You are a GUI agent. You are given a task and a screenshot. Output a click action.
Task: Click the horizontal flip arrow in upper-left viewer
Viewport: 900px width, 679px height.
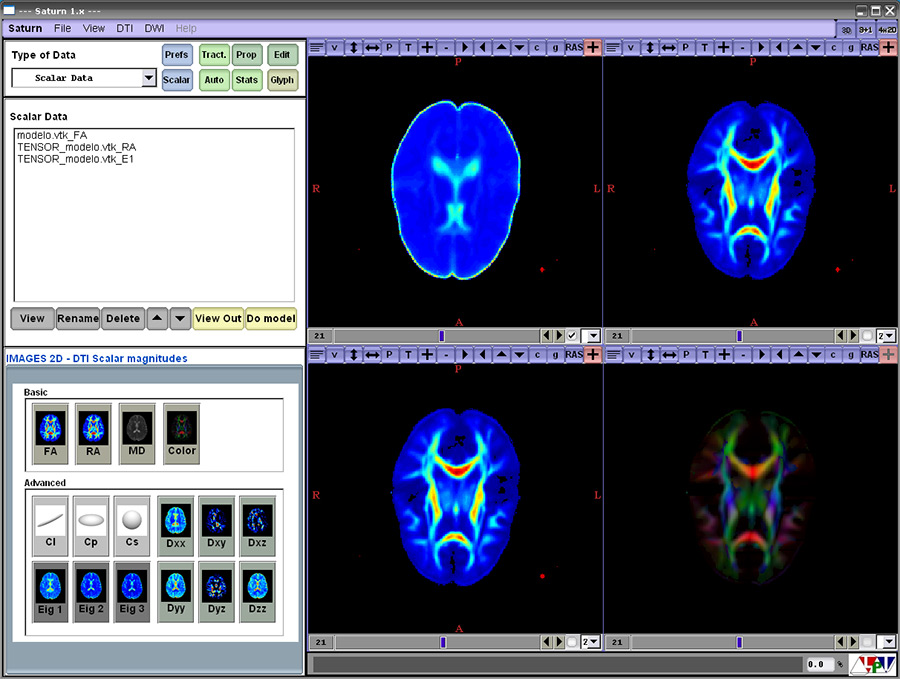click(372, 48)
